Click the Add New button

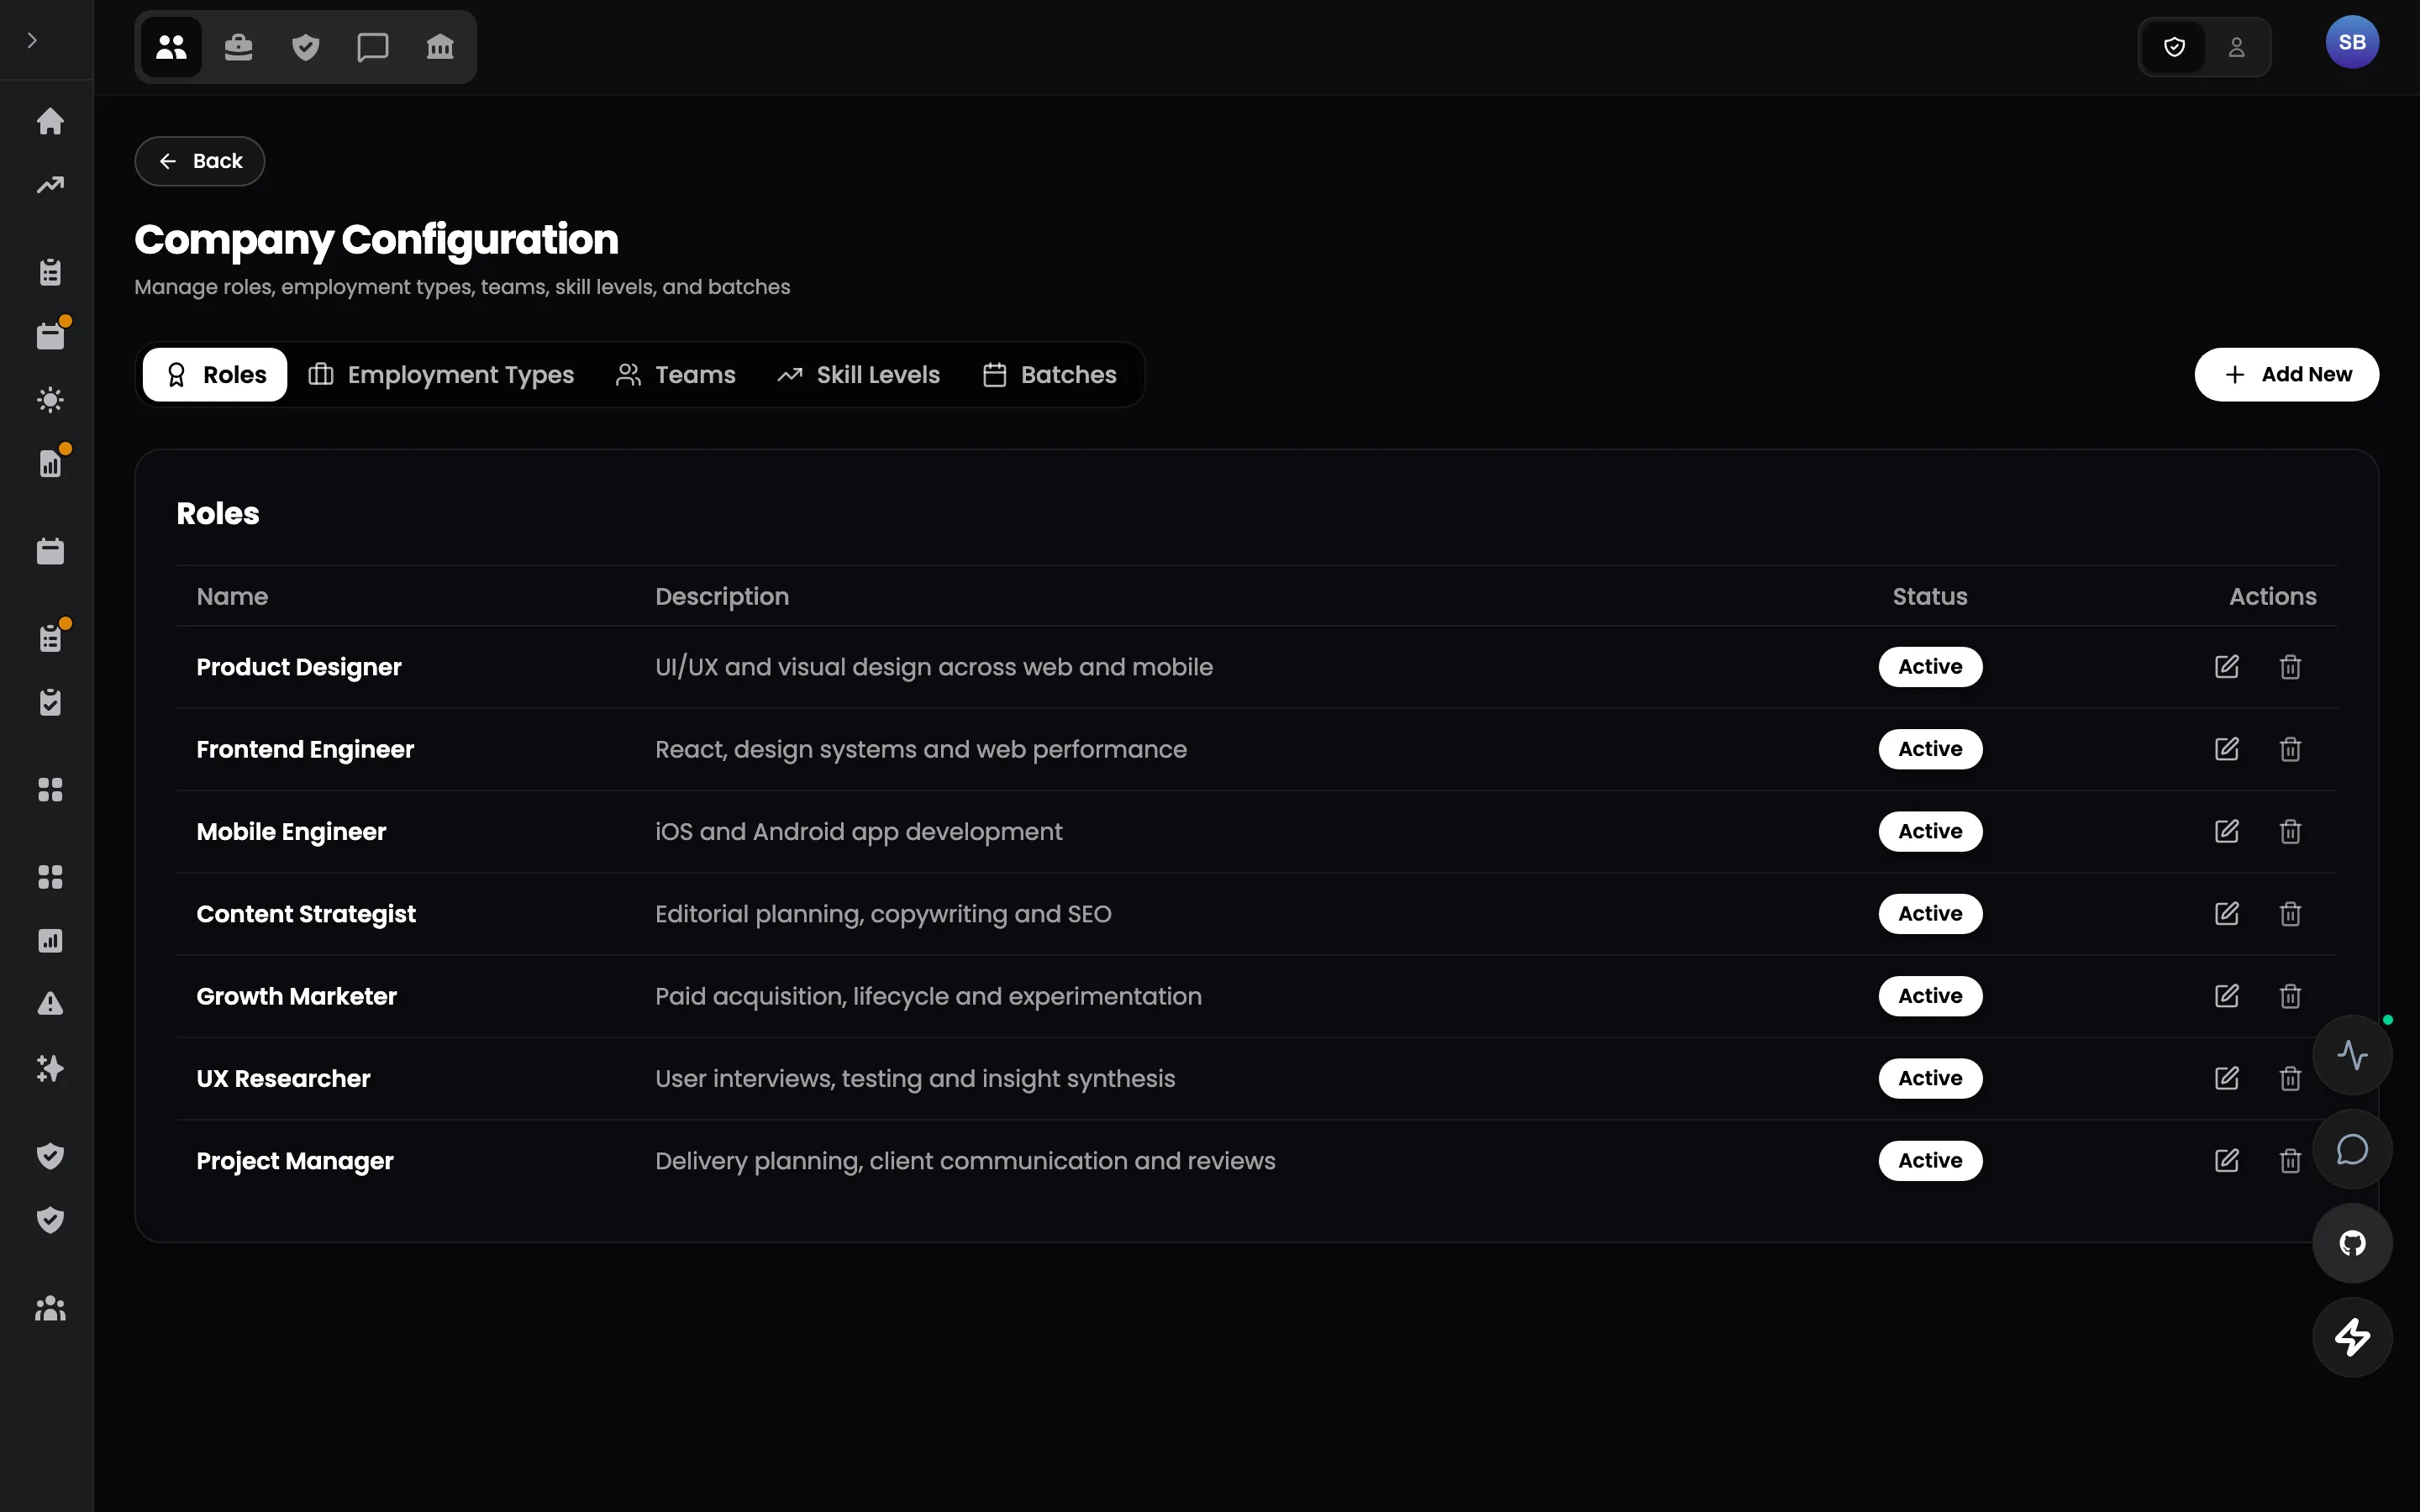tap(2286, 375)
